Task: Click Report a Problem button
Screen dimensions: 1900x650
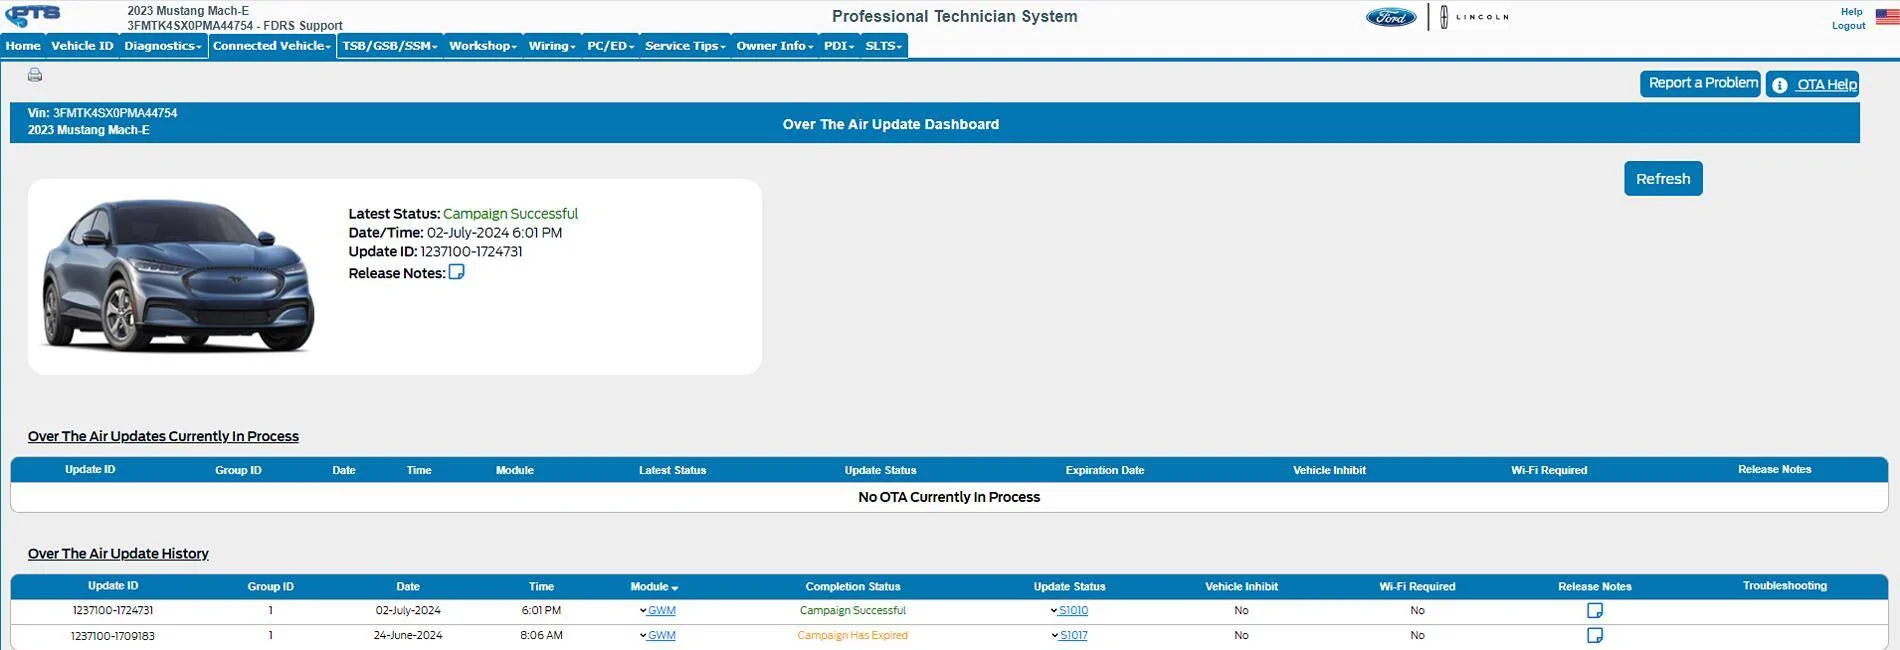Action: point(1700,84)
